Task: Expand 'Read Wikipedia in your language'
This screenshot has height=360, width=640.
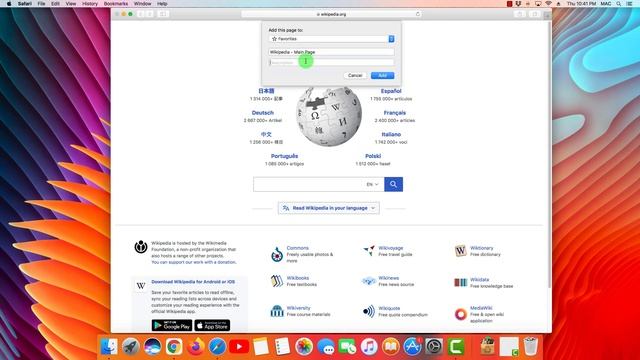Action: [329, 208]
